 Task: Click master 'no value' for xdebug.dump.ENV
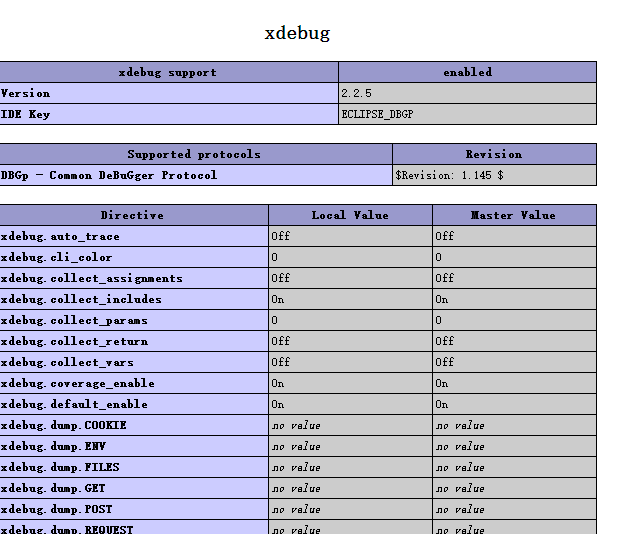(460, 447)
